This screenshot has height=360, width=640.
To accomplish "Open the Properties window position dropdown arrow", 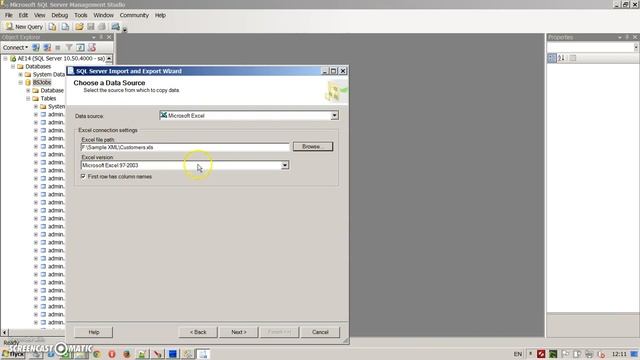I will coord(620,37).
